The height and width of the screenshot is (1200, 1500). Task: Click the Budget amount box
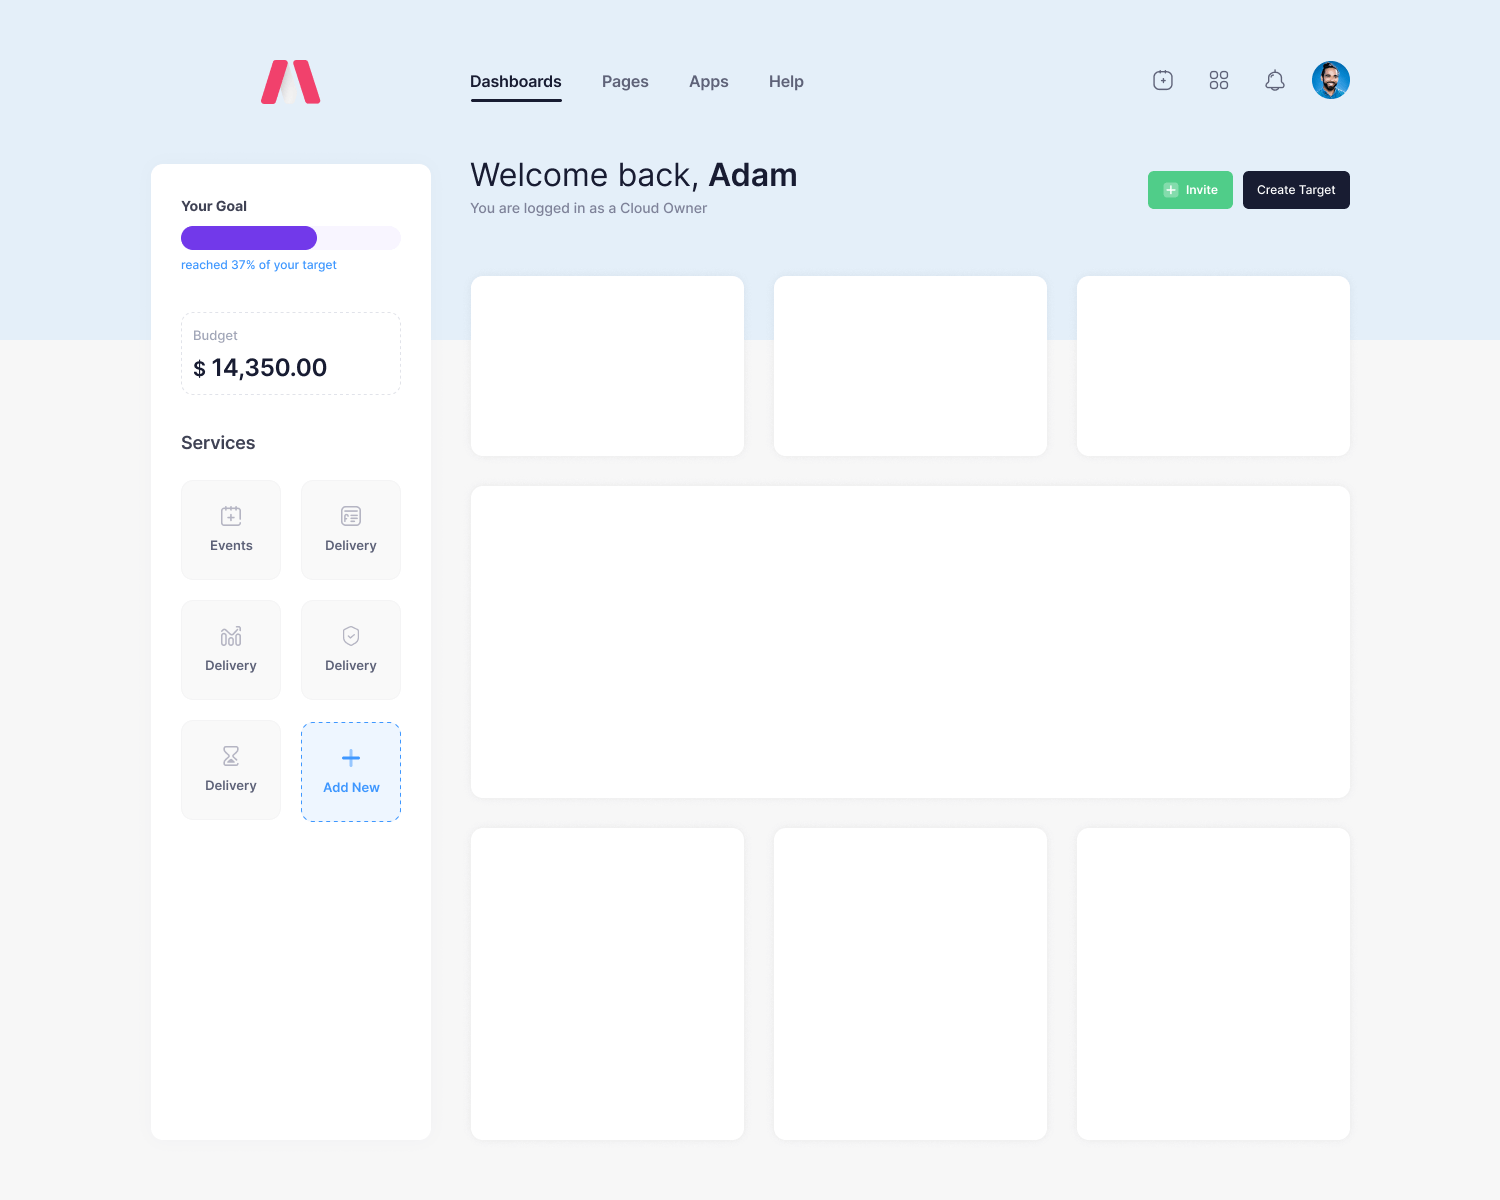pyautogui.click(x=290, y=354)
